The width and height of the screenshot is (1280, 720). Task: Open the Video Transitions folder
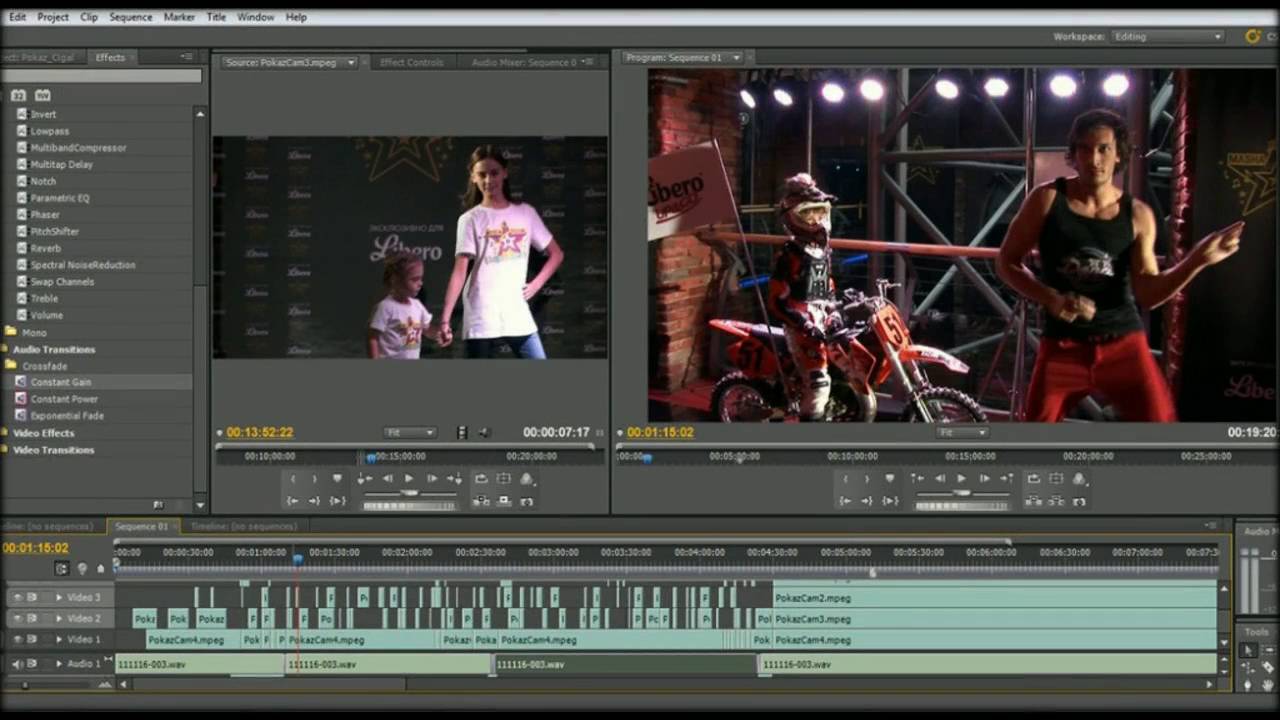coord(53,450)
